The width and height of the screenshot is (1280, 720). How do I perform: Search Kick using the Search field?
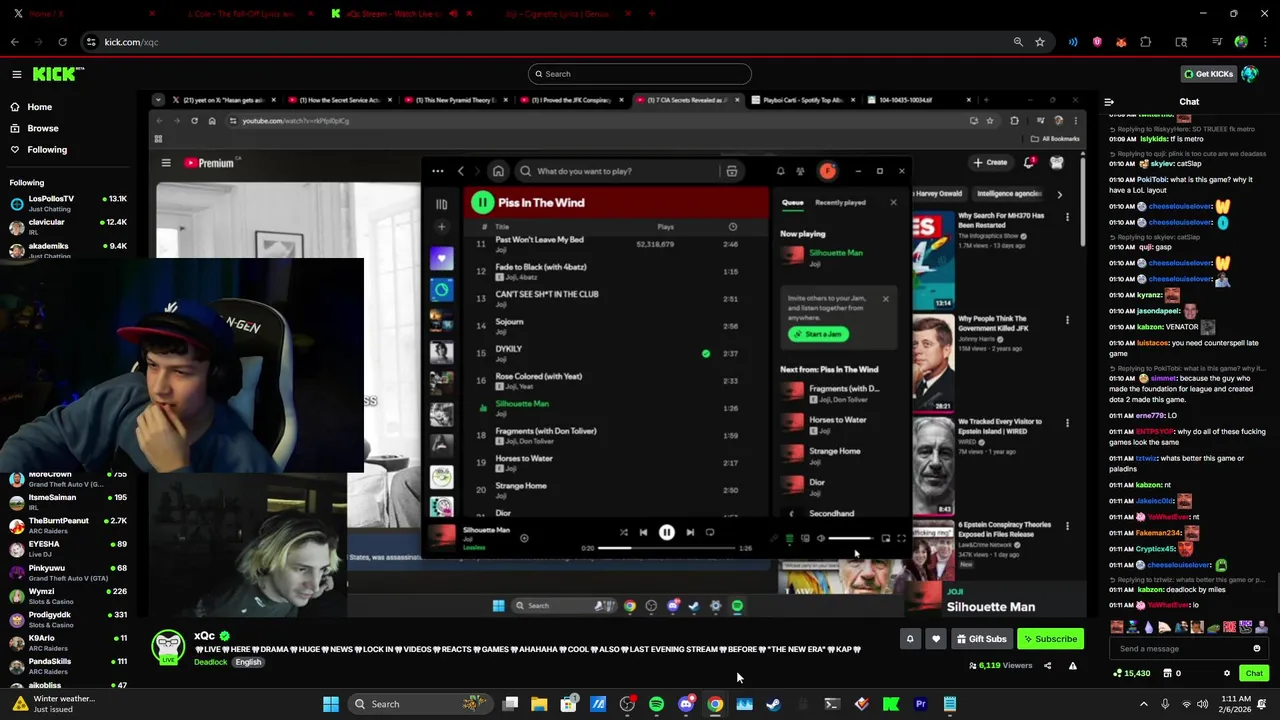coord(640,74)
